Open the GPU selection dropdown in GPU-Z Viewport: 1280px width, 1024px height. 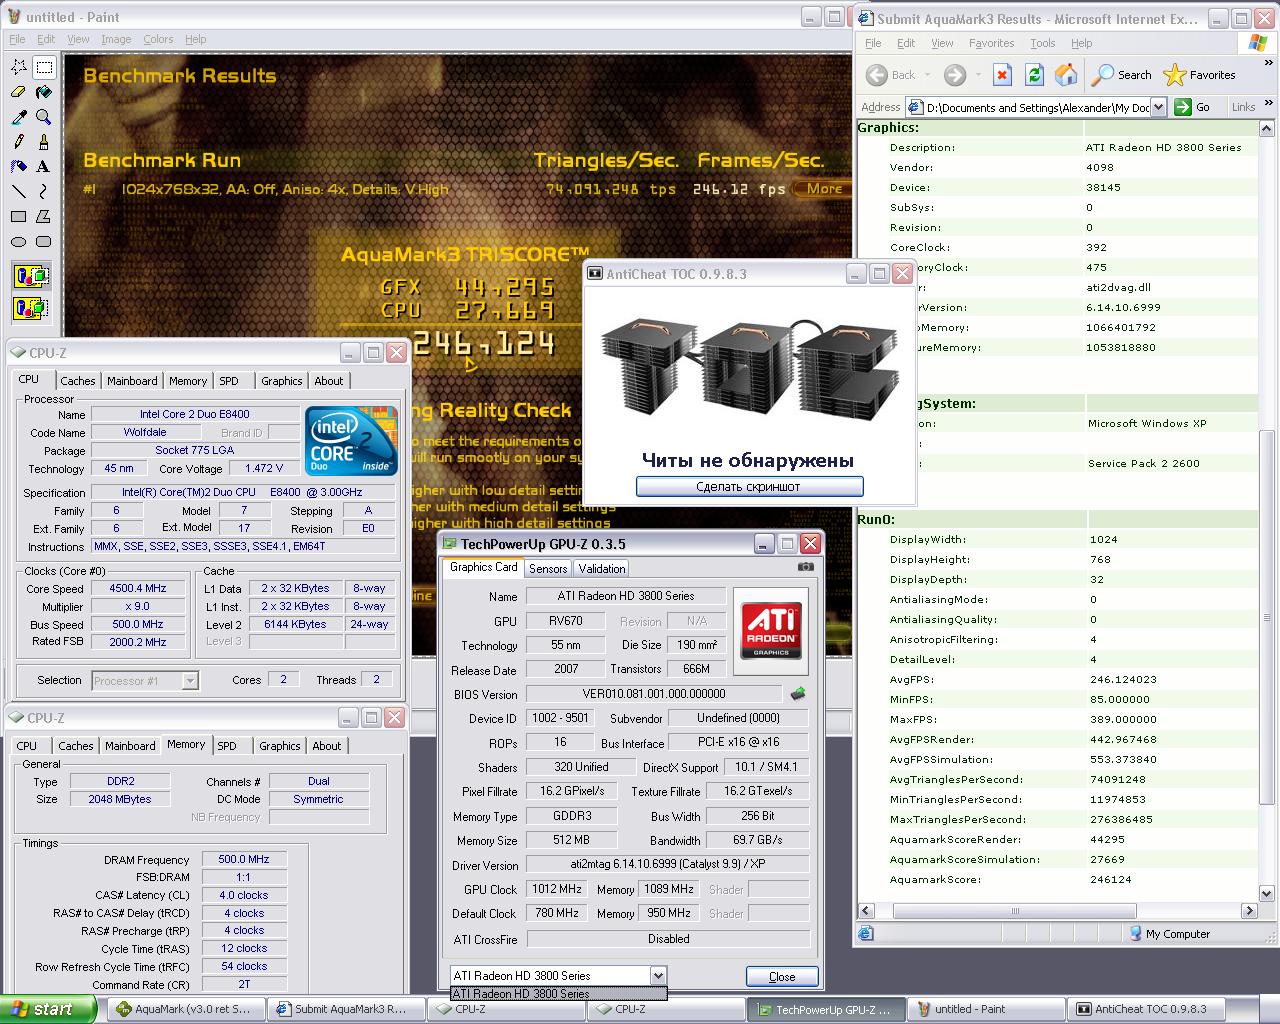(657, 976)
